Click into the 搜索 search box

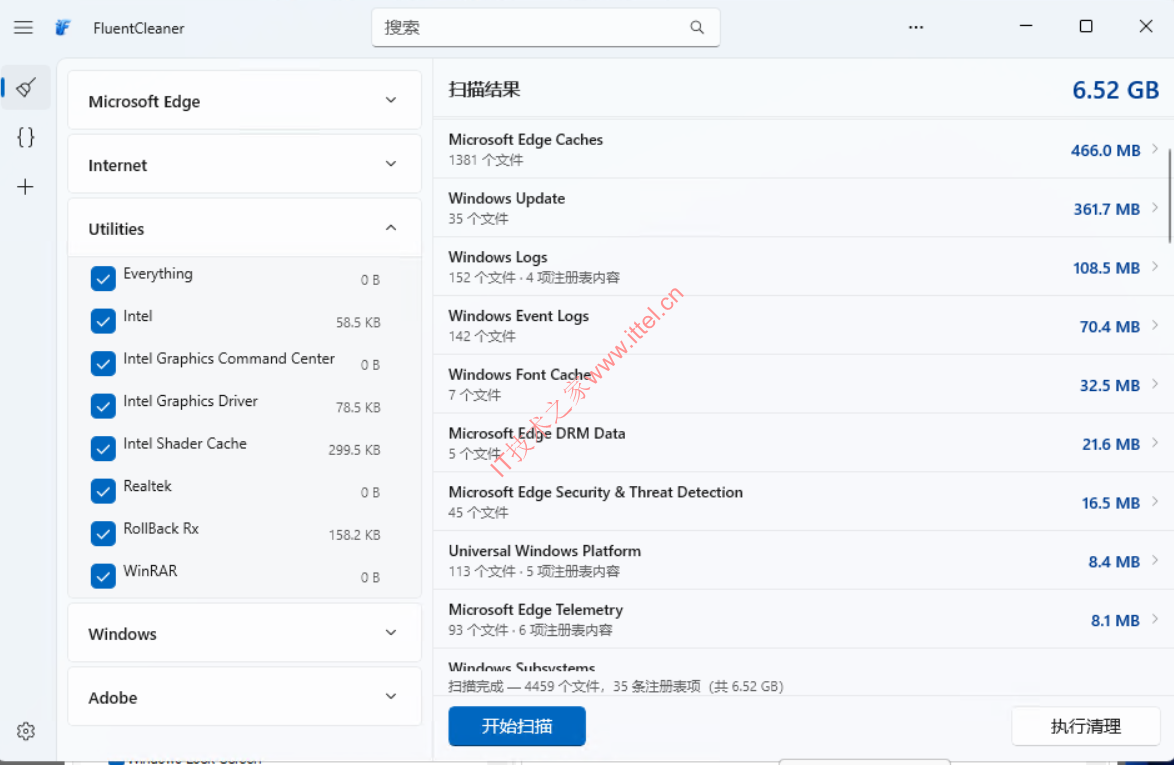[546, 28]
